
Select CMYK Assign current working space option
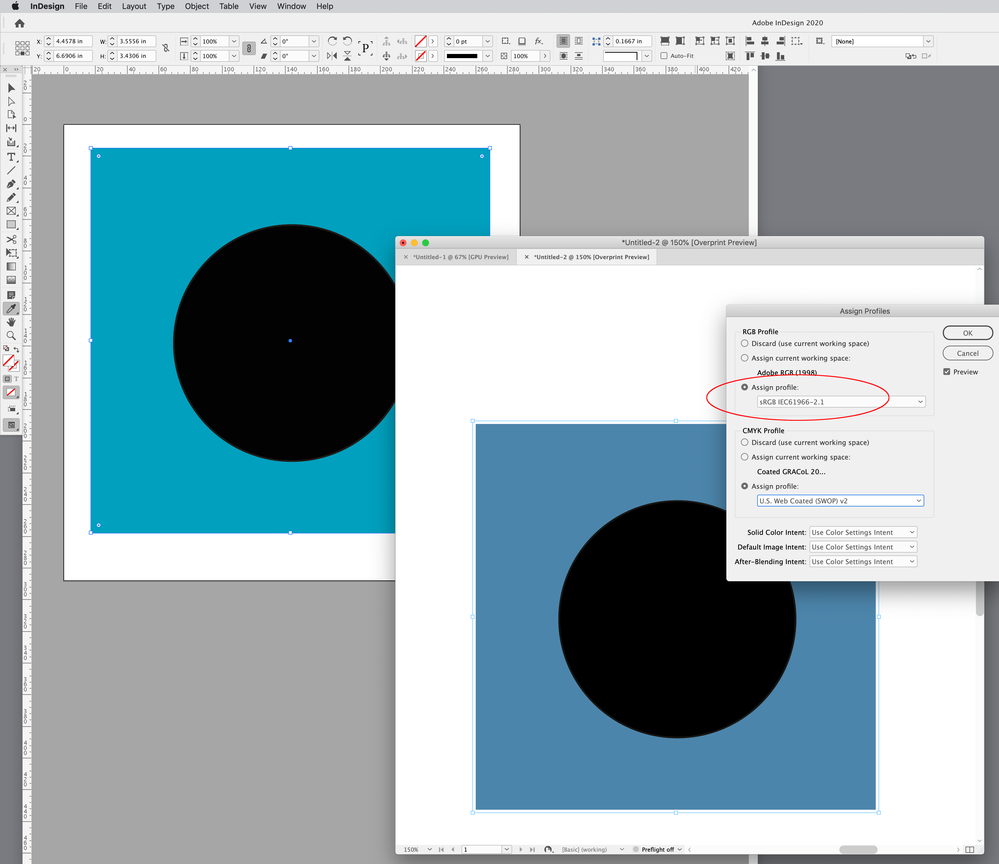point(744,457)
